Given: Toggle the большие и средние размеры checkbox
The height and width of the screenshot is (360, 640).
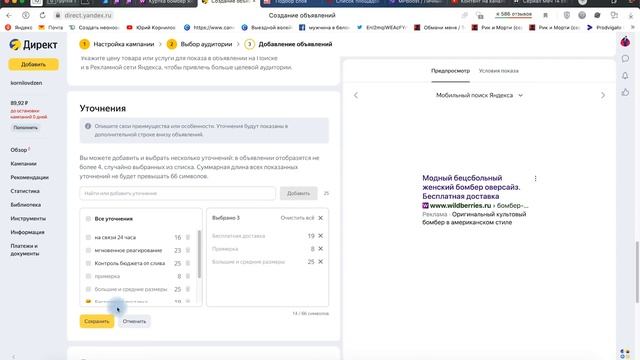Looking at the screenshot, I should [x=88, y=289].
